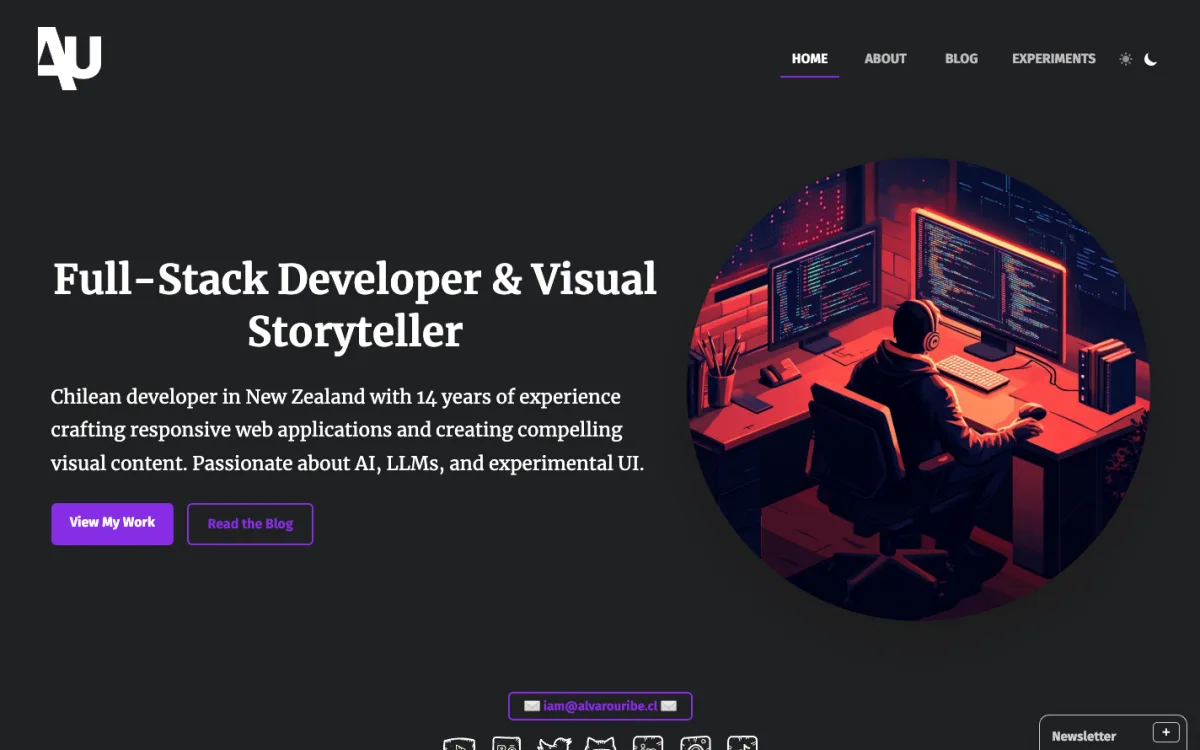
Task: Go to the Home nav item
Action: point(810,59)
